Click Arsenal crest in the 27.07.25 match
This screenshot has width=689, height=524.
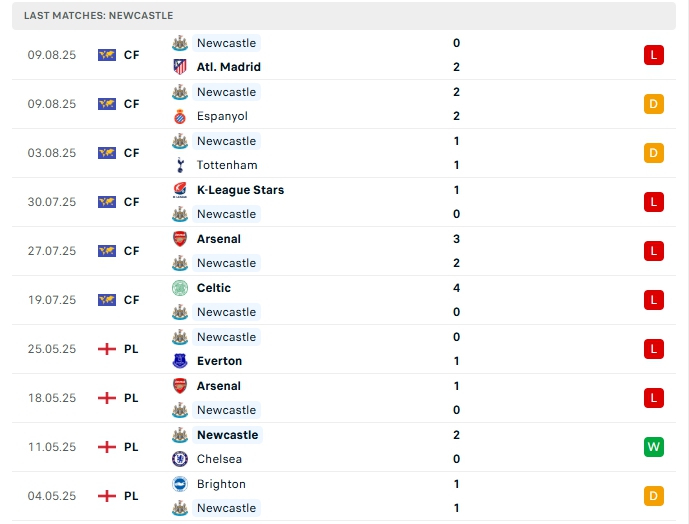(x=180, y=239)
